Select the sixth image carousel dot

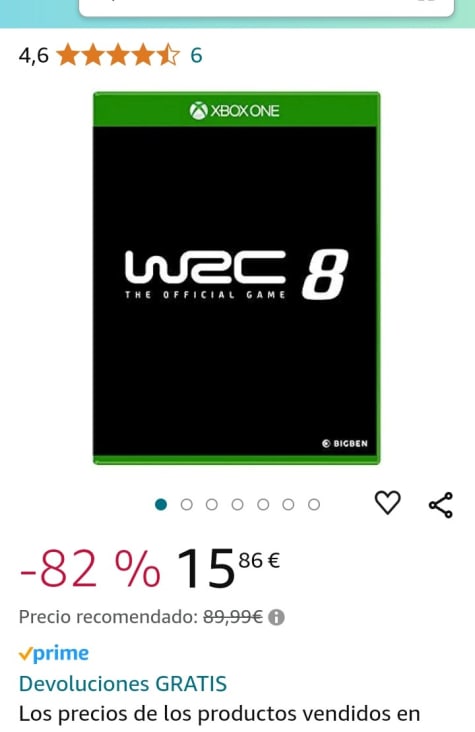[x=288, y=505]
